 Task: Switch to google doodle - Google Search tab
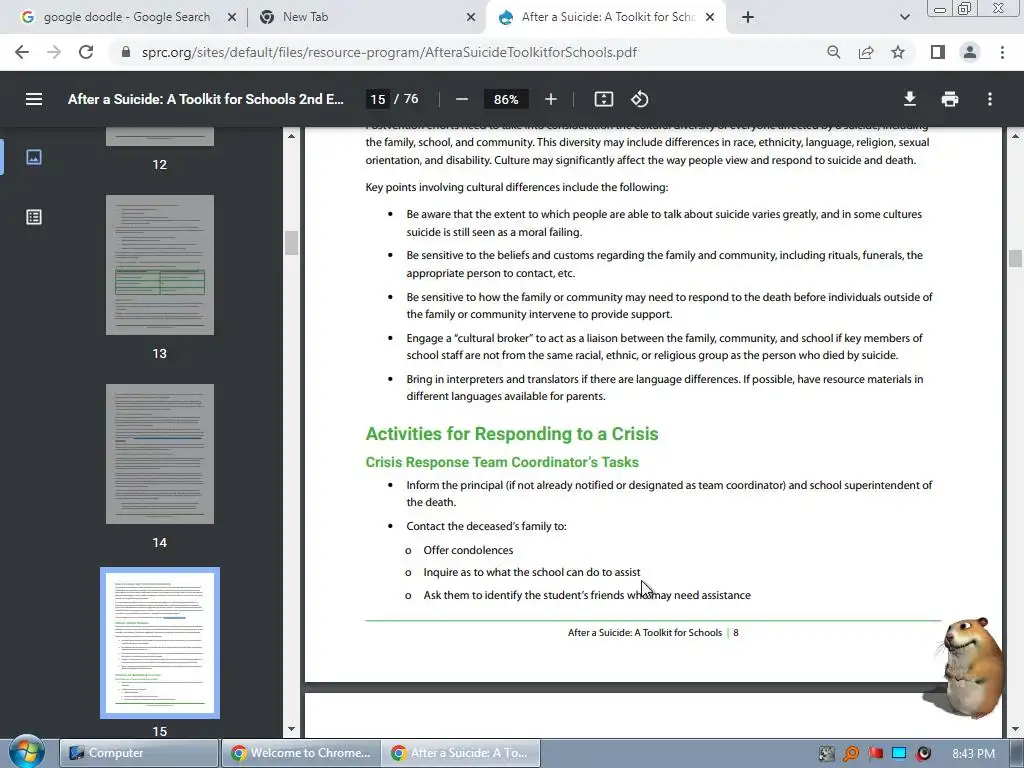coord(127,17)
